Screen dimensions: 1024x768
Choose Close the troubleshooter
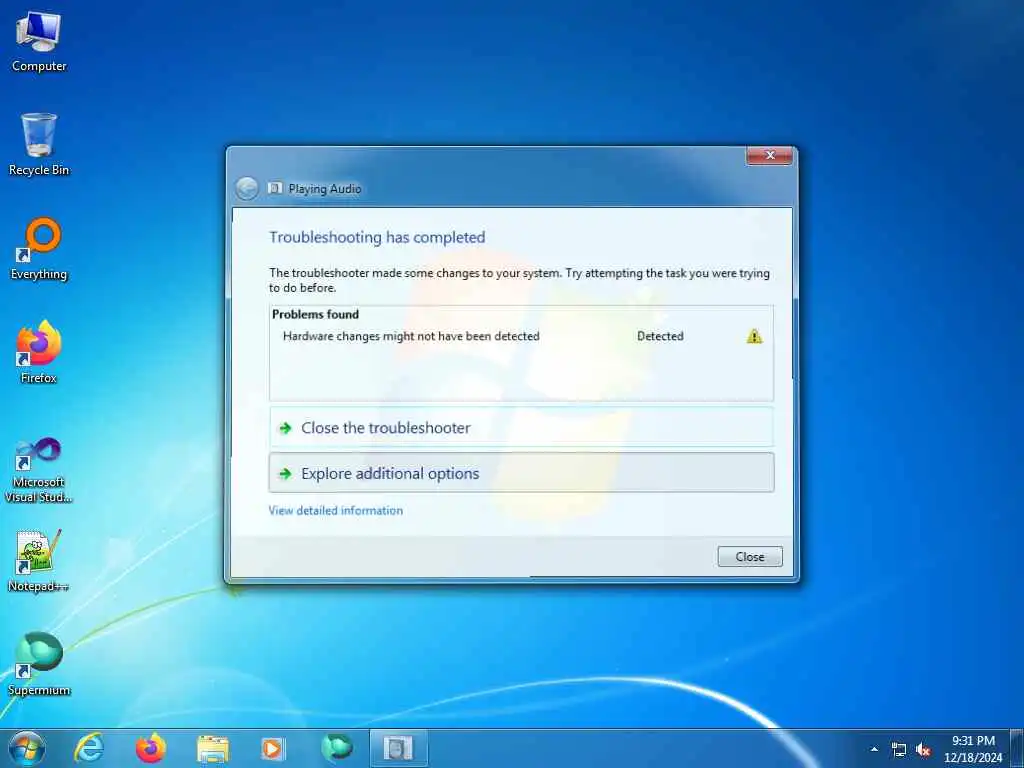click(521, 428)
